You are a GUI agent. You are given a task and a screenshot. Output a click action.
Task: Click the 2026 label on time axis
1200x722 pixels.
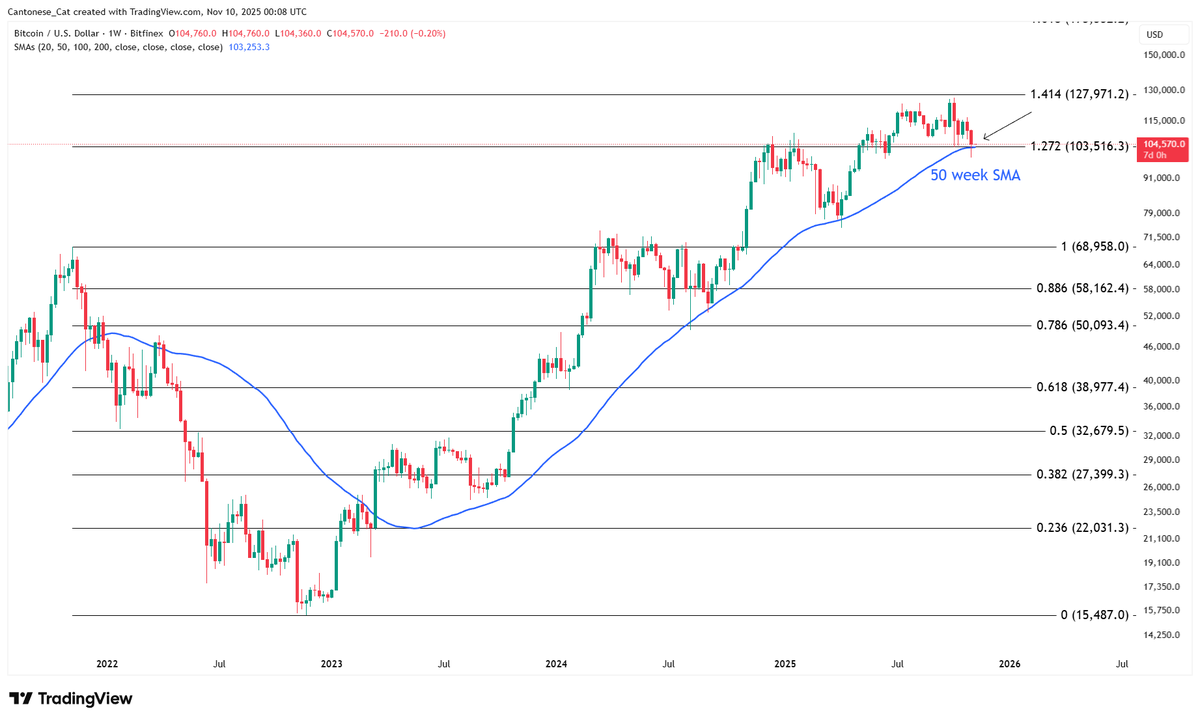1010,663
